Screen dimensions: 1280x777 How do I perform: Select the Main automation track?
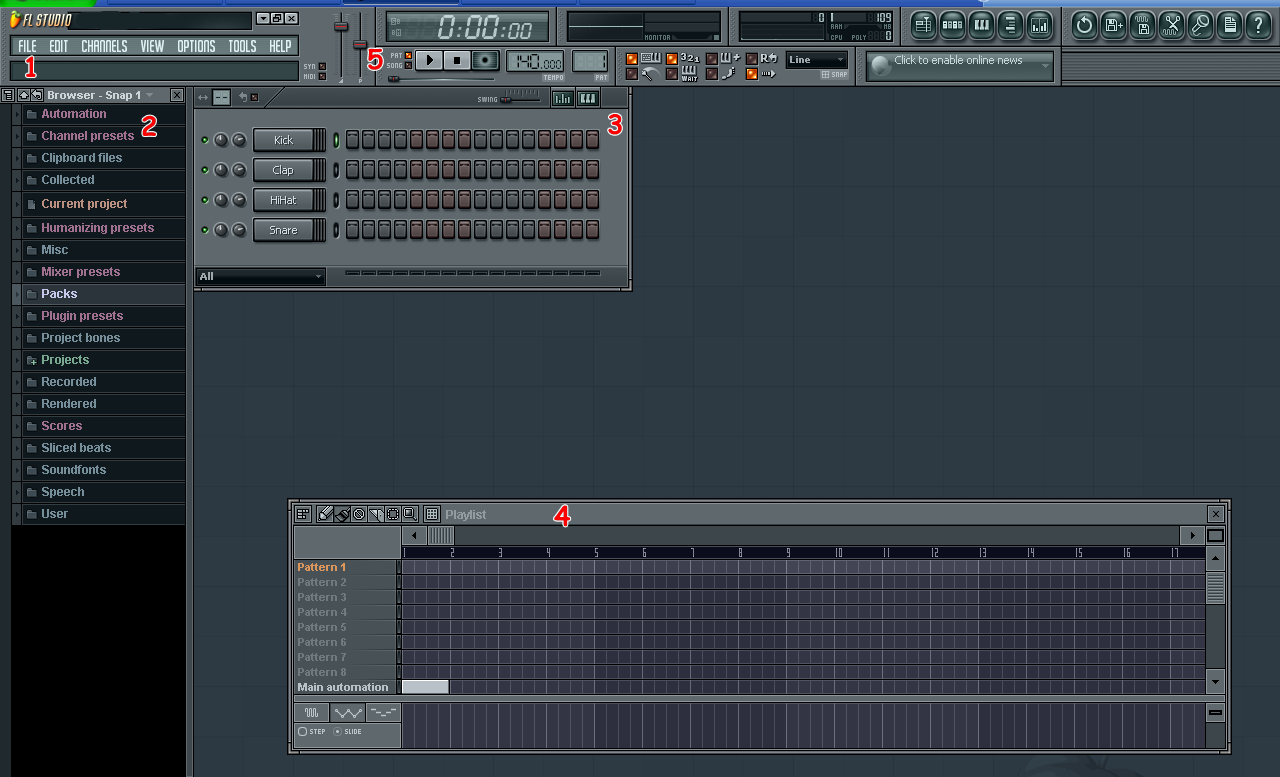pos(346,687)
